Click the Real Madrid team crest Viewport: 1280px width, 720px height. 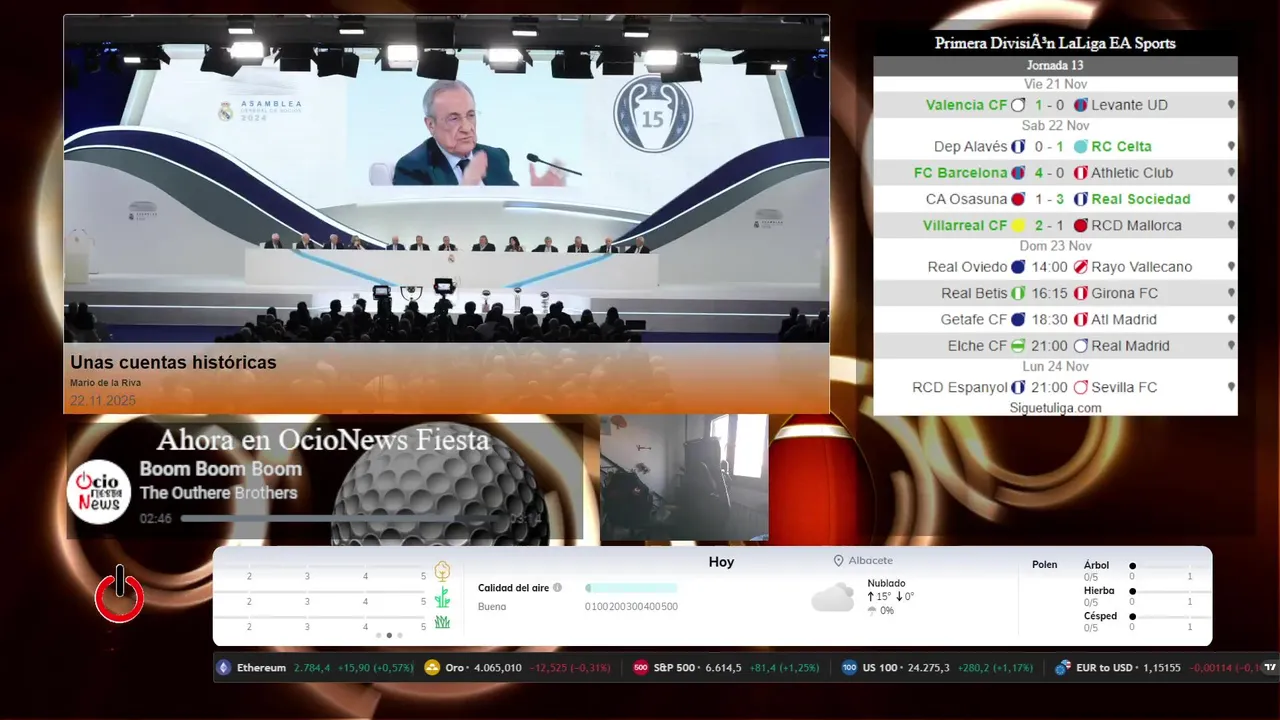coord(1080,346)
